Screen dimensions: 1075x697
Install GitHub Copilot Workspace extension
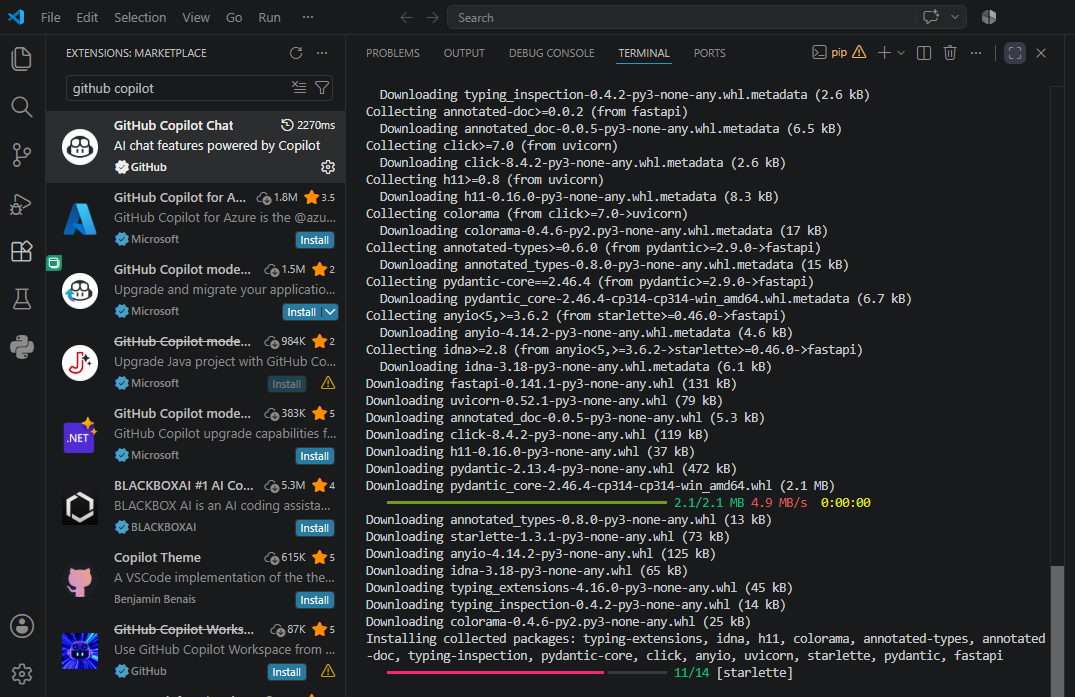coord(287,672)
